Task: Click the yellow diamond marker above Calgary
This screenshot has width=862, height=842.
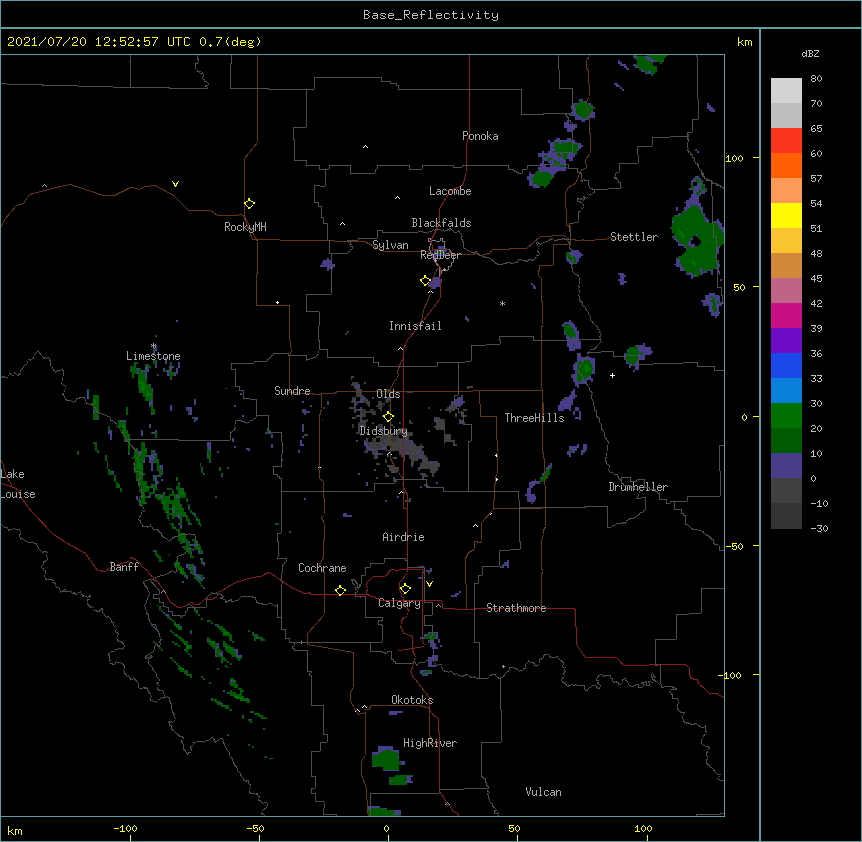Action: pos(405,589)
